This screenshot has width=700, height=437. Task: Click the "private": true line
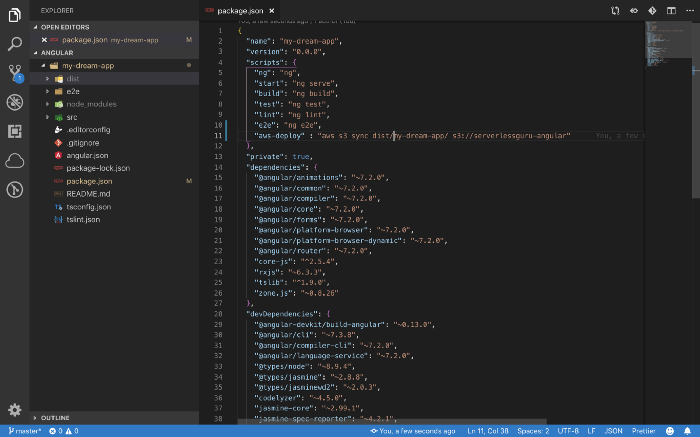pyautogui.click(x=279, y=157)
